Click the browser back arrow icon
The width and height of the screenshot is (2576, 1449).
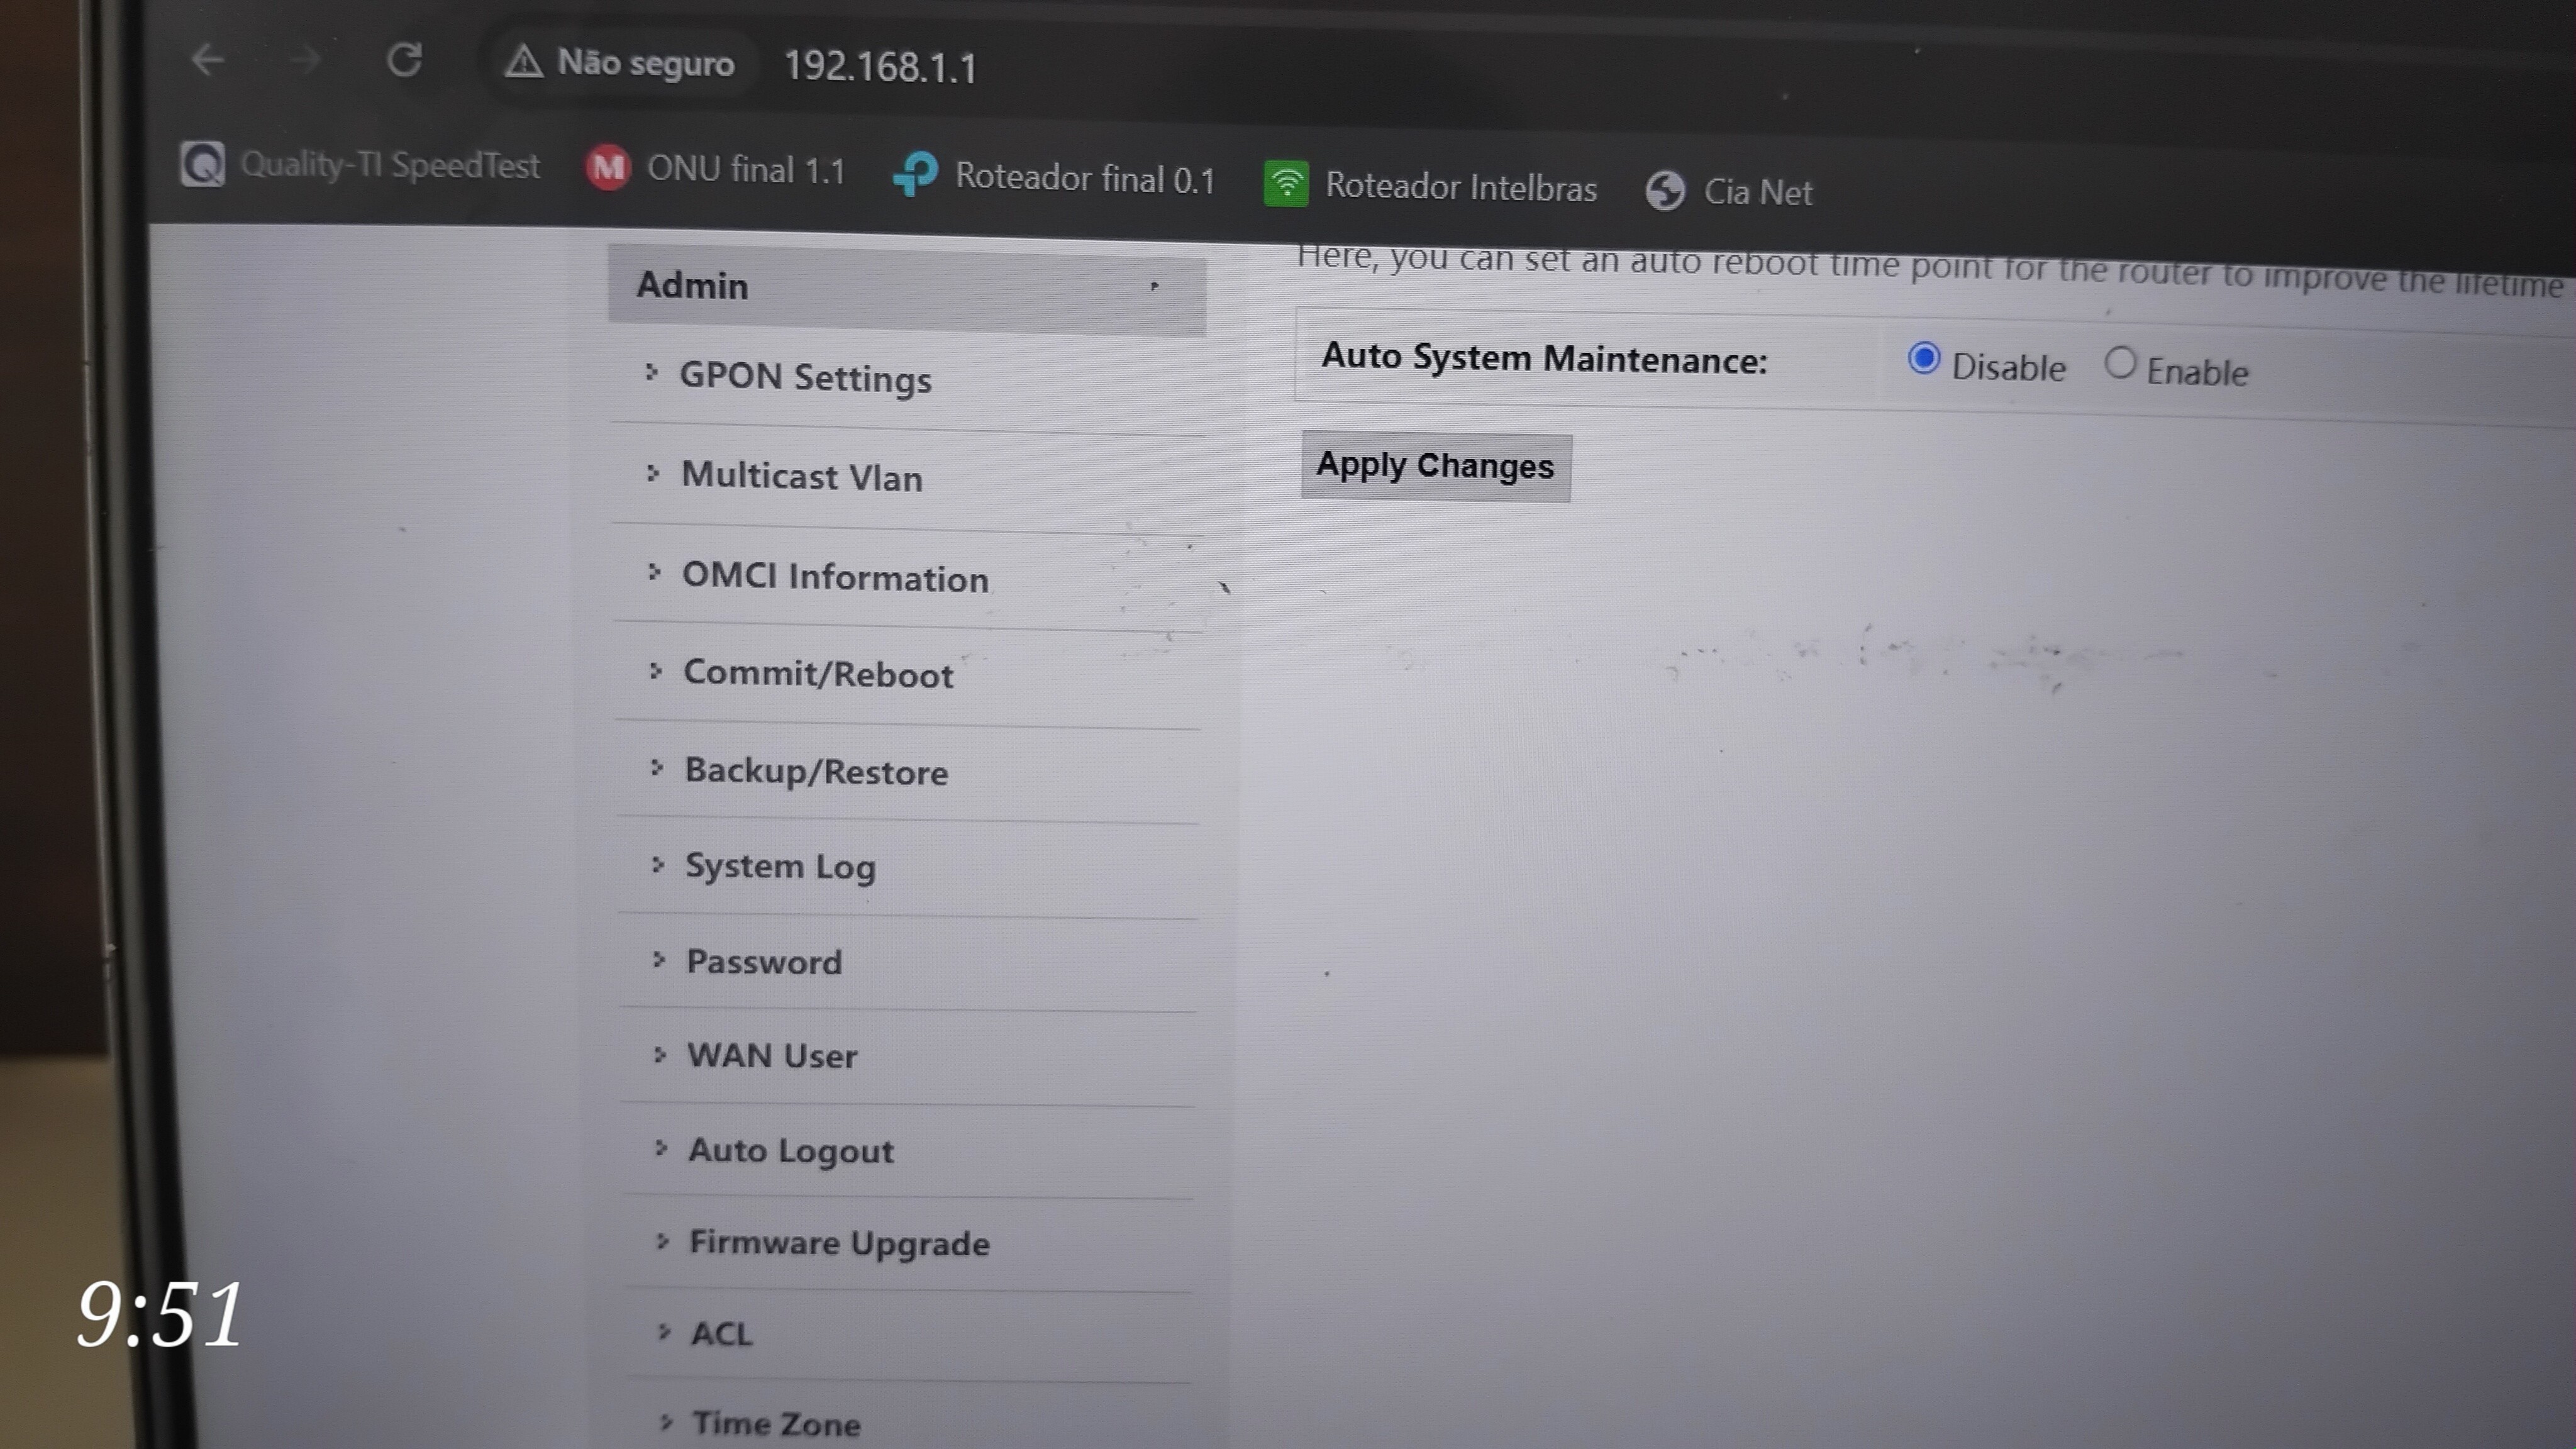(x=207, y=59)
